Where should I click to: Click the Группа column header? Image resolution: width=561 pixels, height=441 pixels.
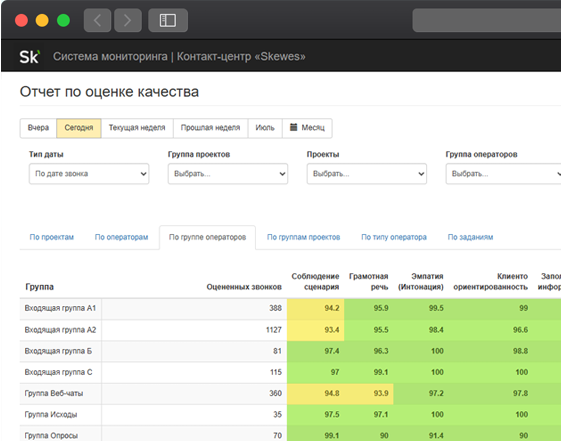click(x=40, y=287)
